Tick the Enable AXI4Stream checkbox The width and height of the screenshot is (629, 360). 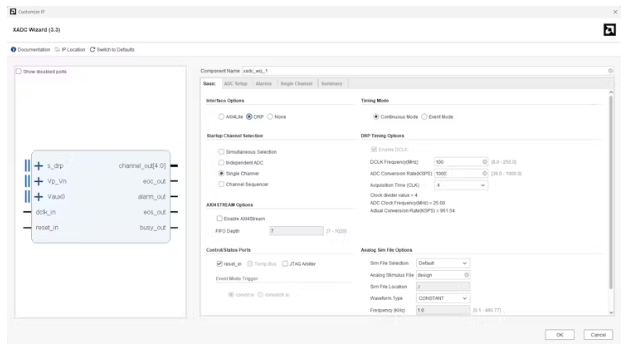[x=219, y=218]
